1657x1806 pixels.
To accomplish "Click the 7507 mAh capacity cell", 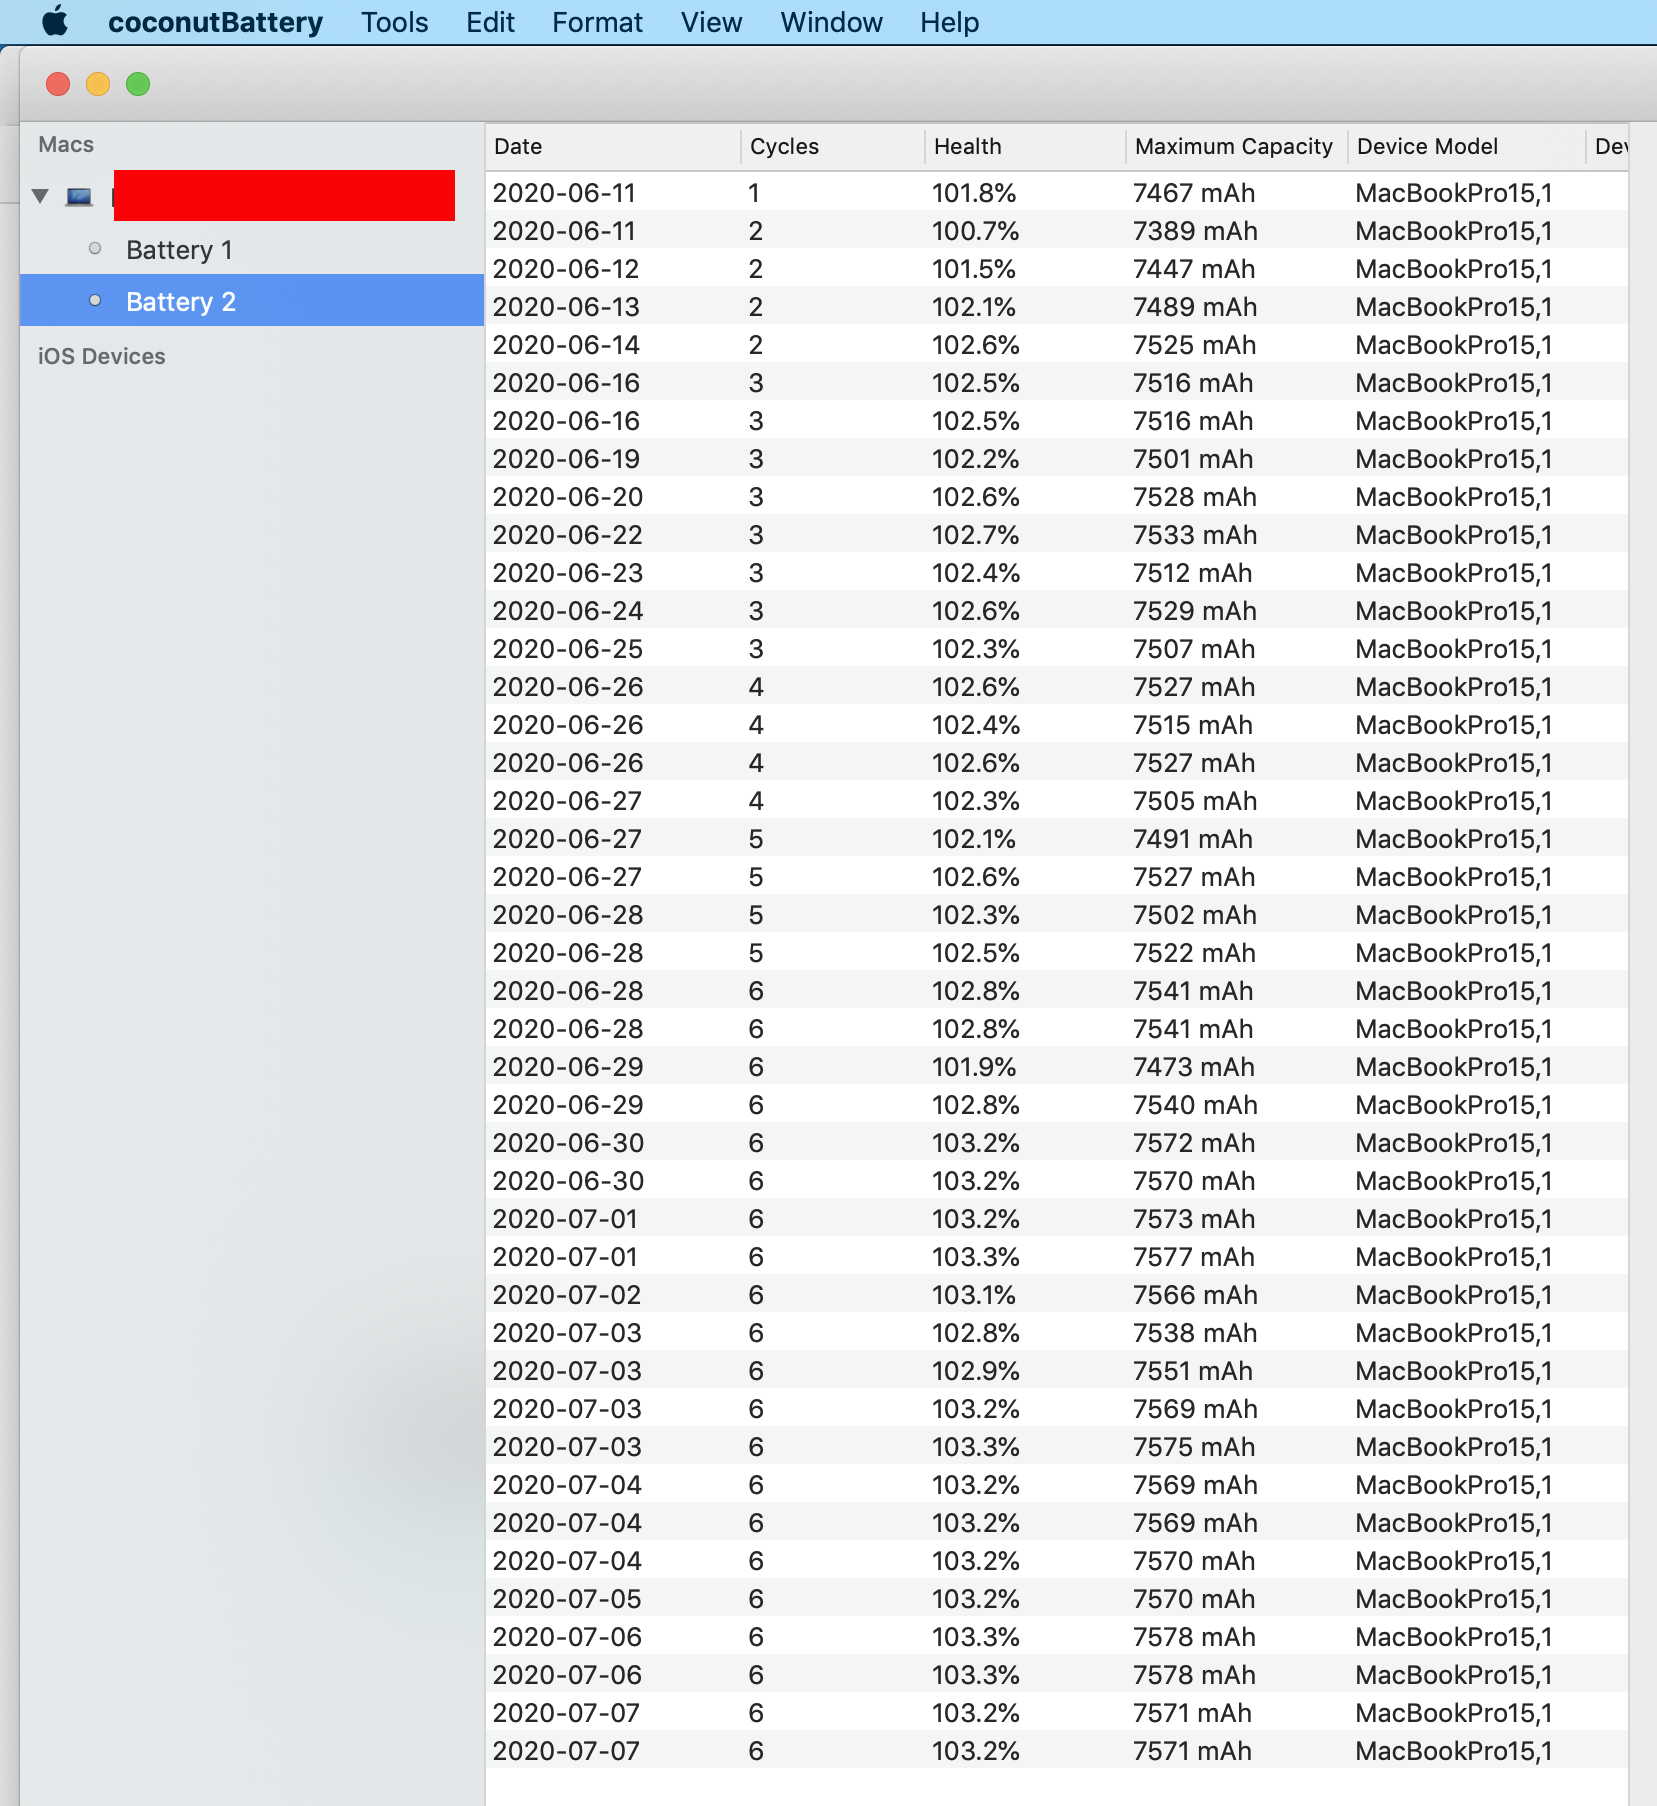I will (1194, 649).
